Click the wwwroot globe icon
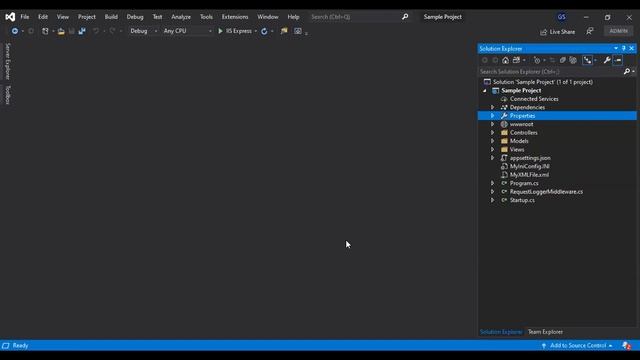The height and width of the screenshot is (360, 640). pos(504,124)
